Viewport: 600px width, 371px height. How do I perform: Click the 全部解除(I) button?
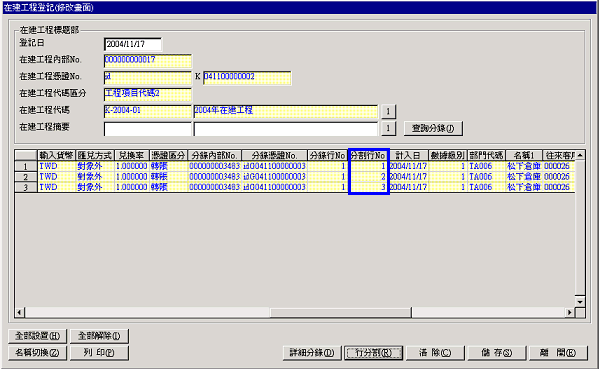(x=99, y=336)
